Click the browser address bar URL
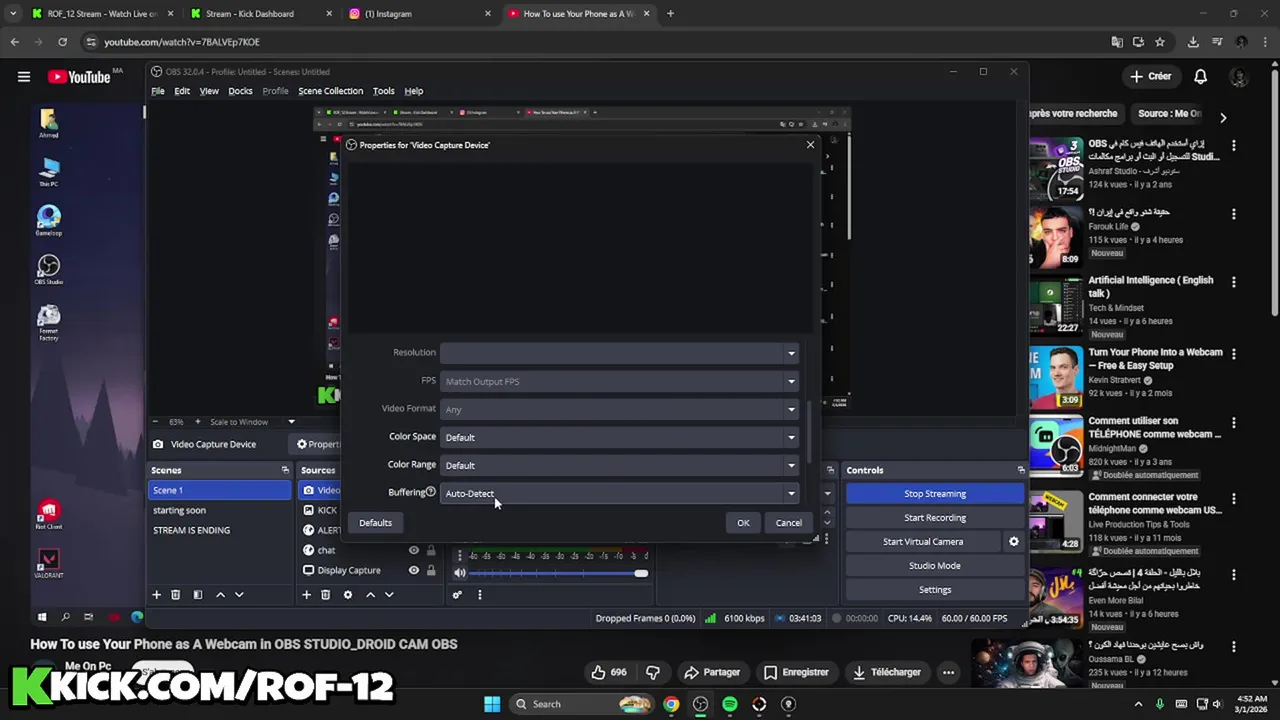Image resolution: width=1280 pixels, height=720 pixels. [x=182, y=42]
